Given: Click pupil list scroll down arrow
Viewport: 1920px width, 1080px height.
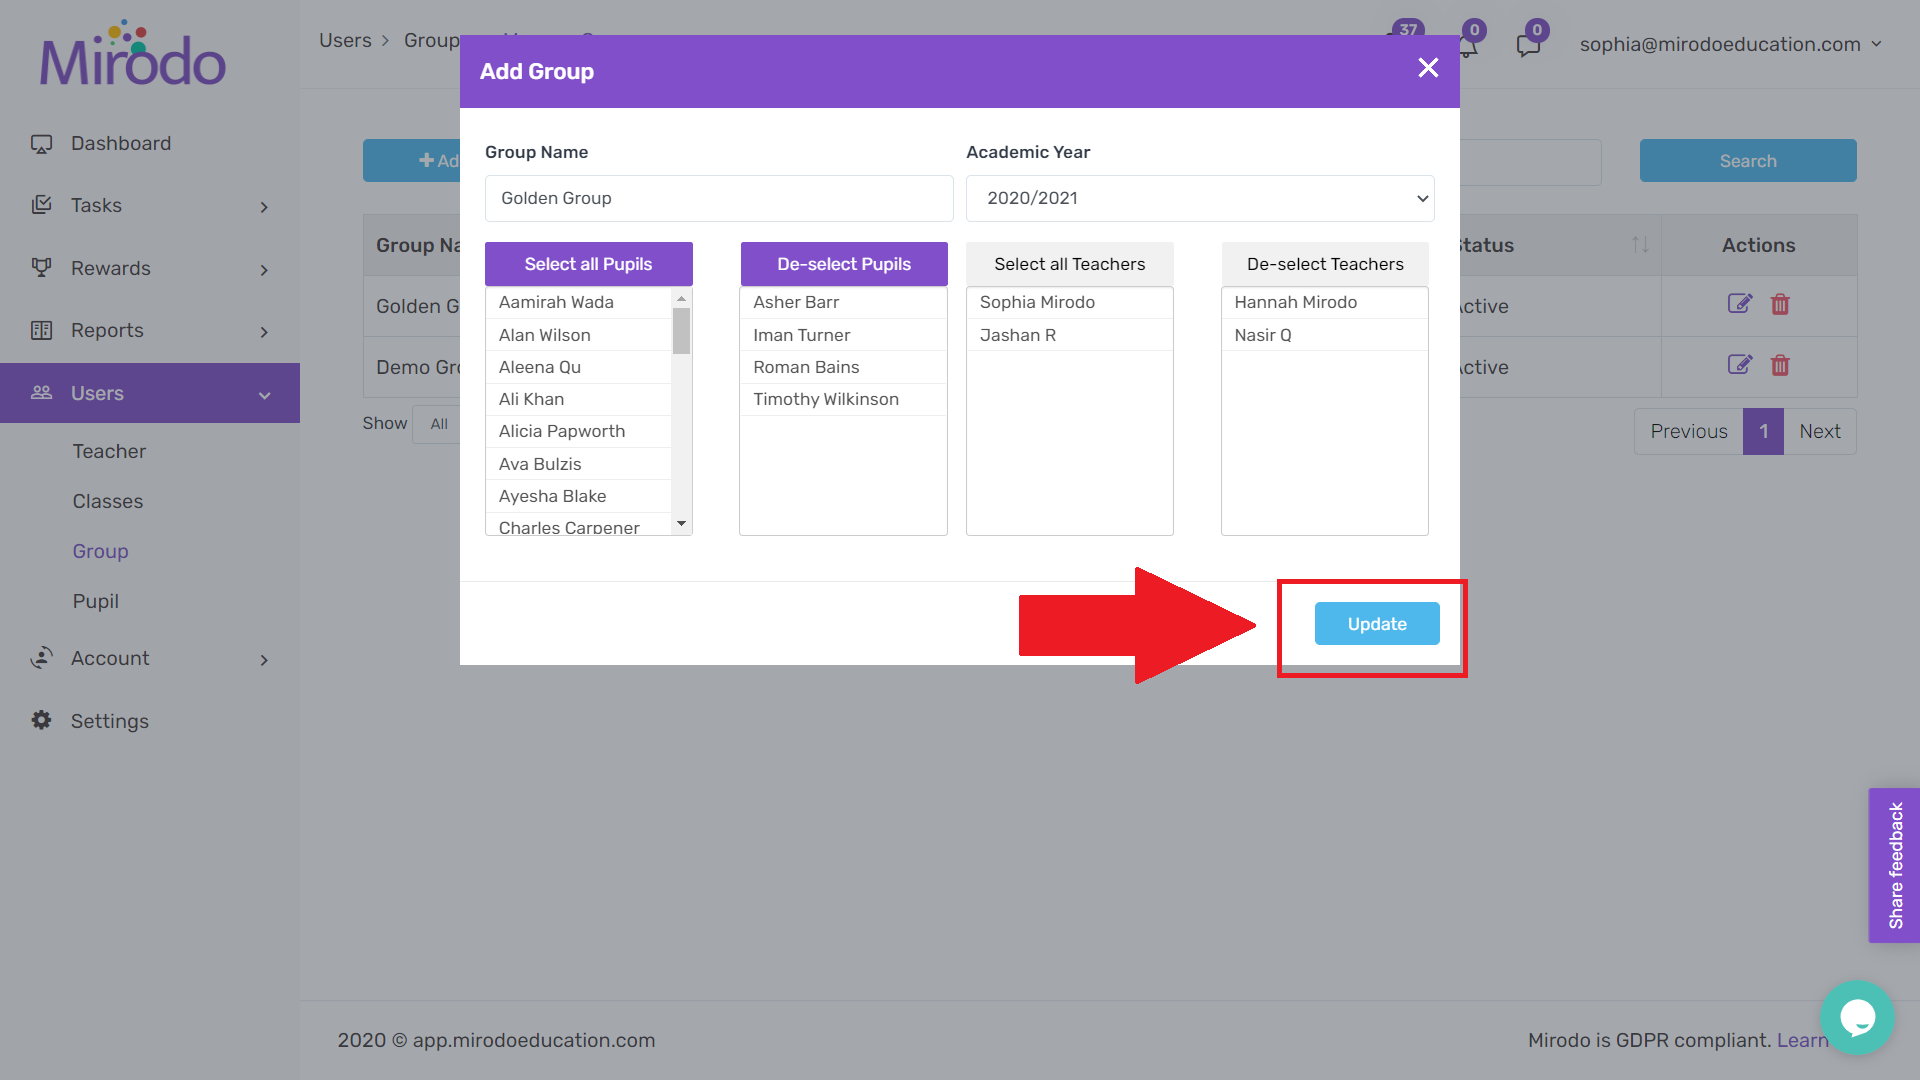Looking at the screenshot, I should click(x=681, y=524).
